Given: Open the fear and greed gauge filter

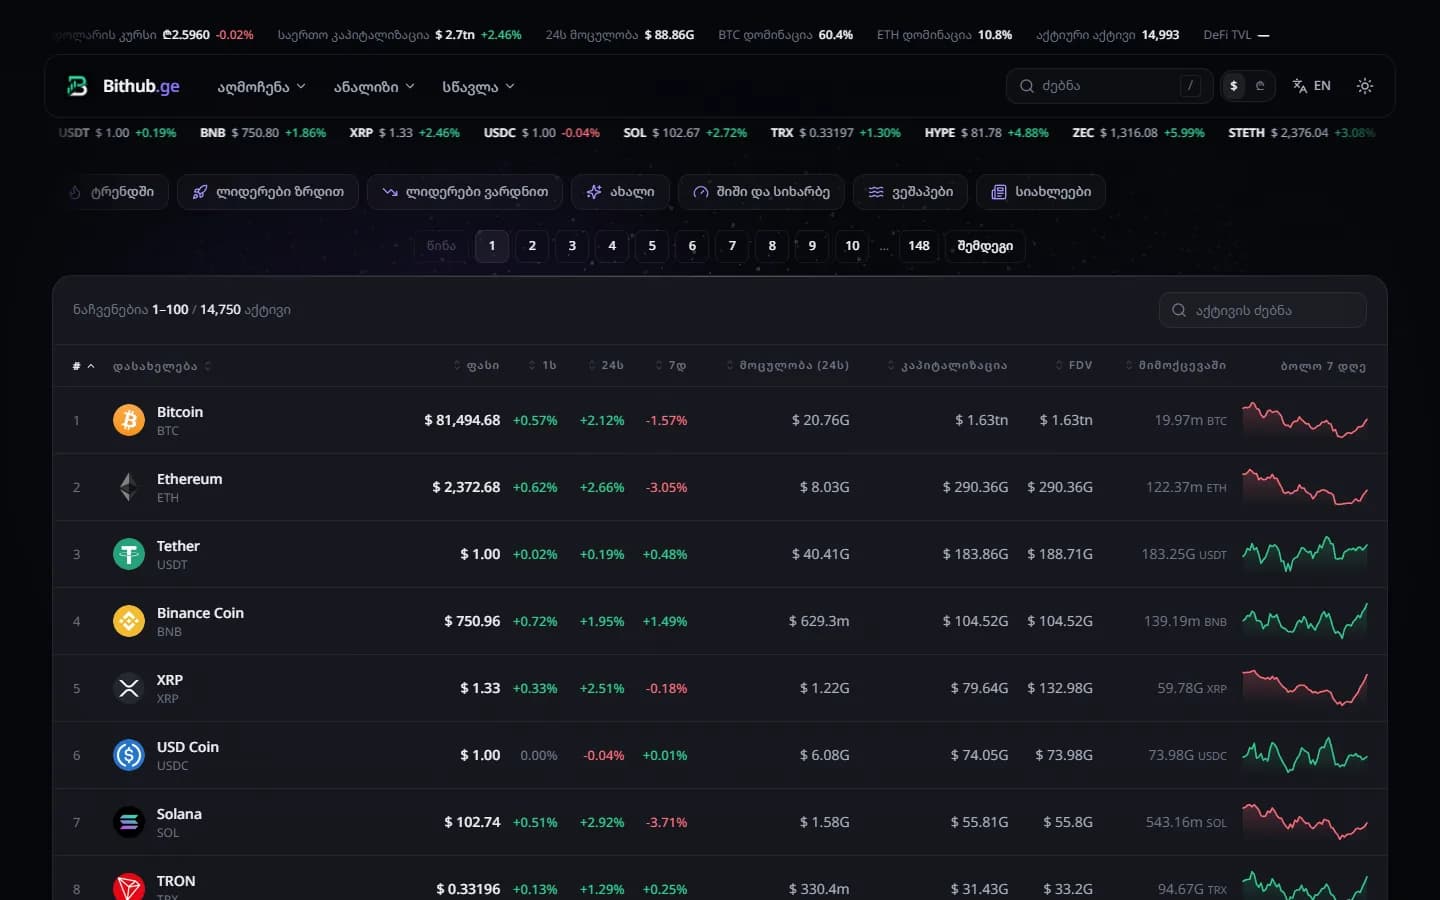Looking at the screenshot, I should pyautogui.click(x=761, y=192).
